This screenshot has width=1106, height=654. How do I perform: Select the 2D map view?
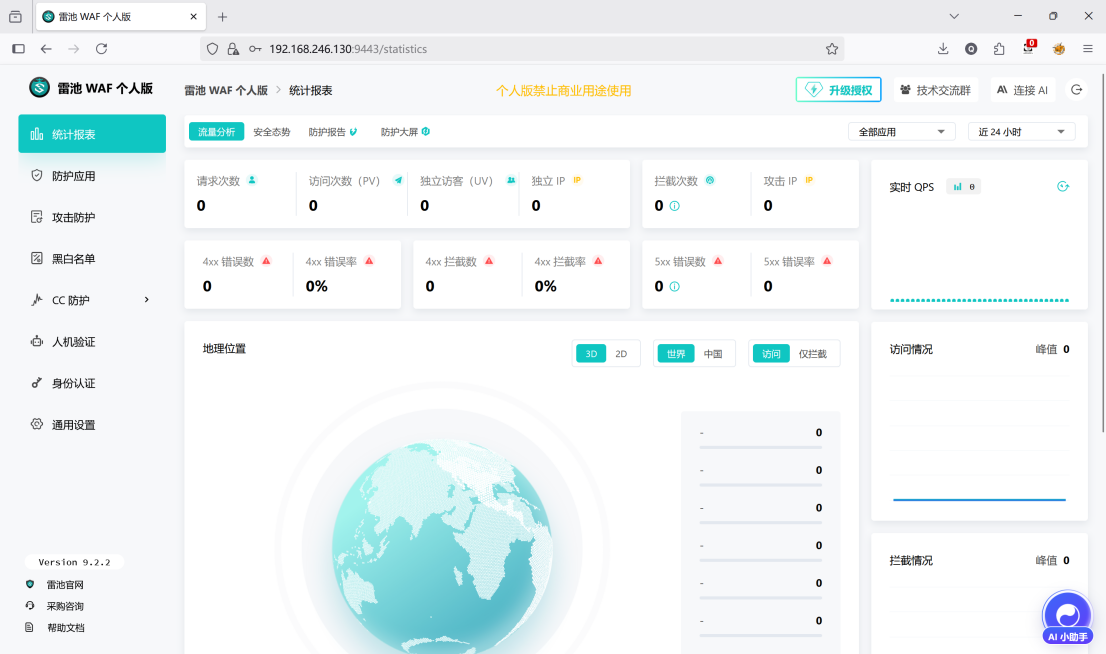coord(621,353)
